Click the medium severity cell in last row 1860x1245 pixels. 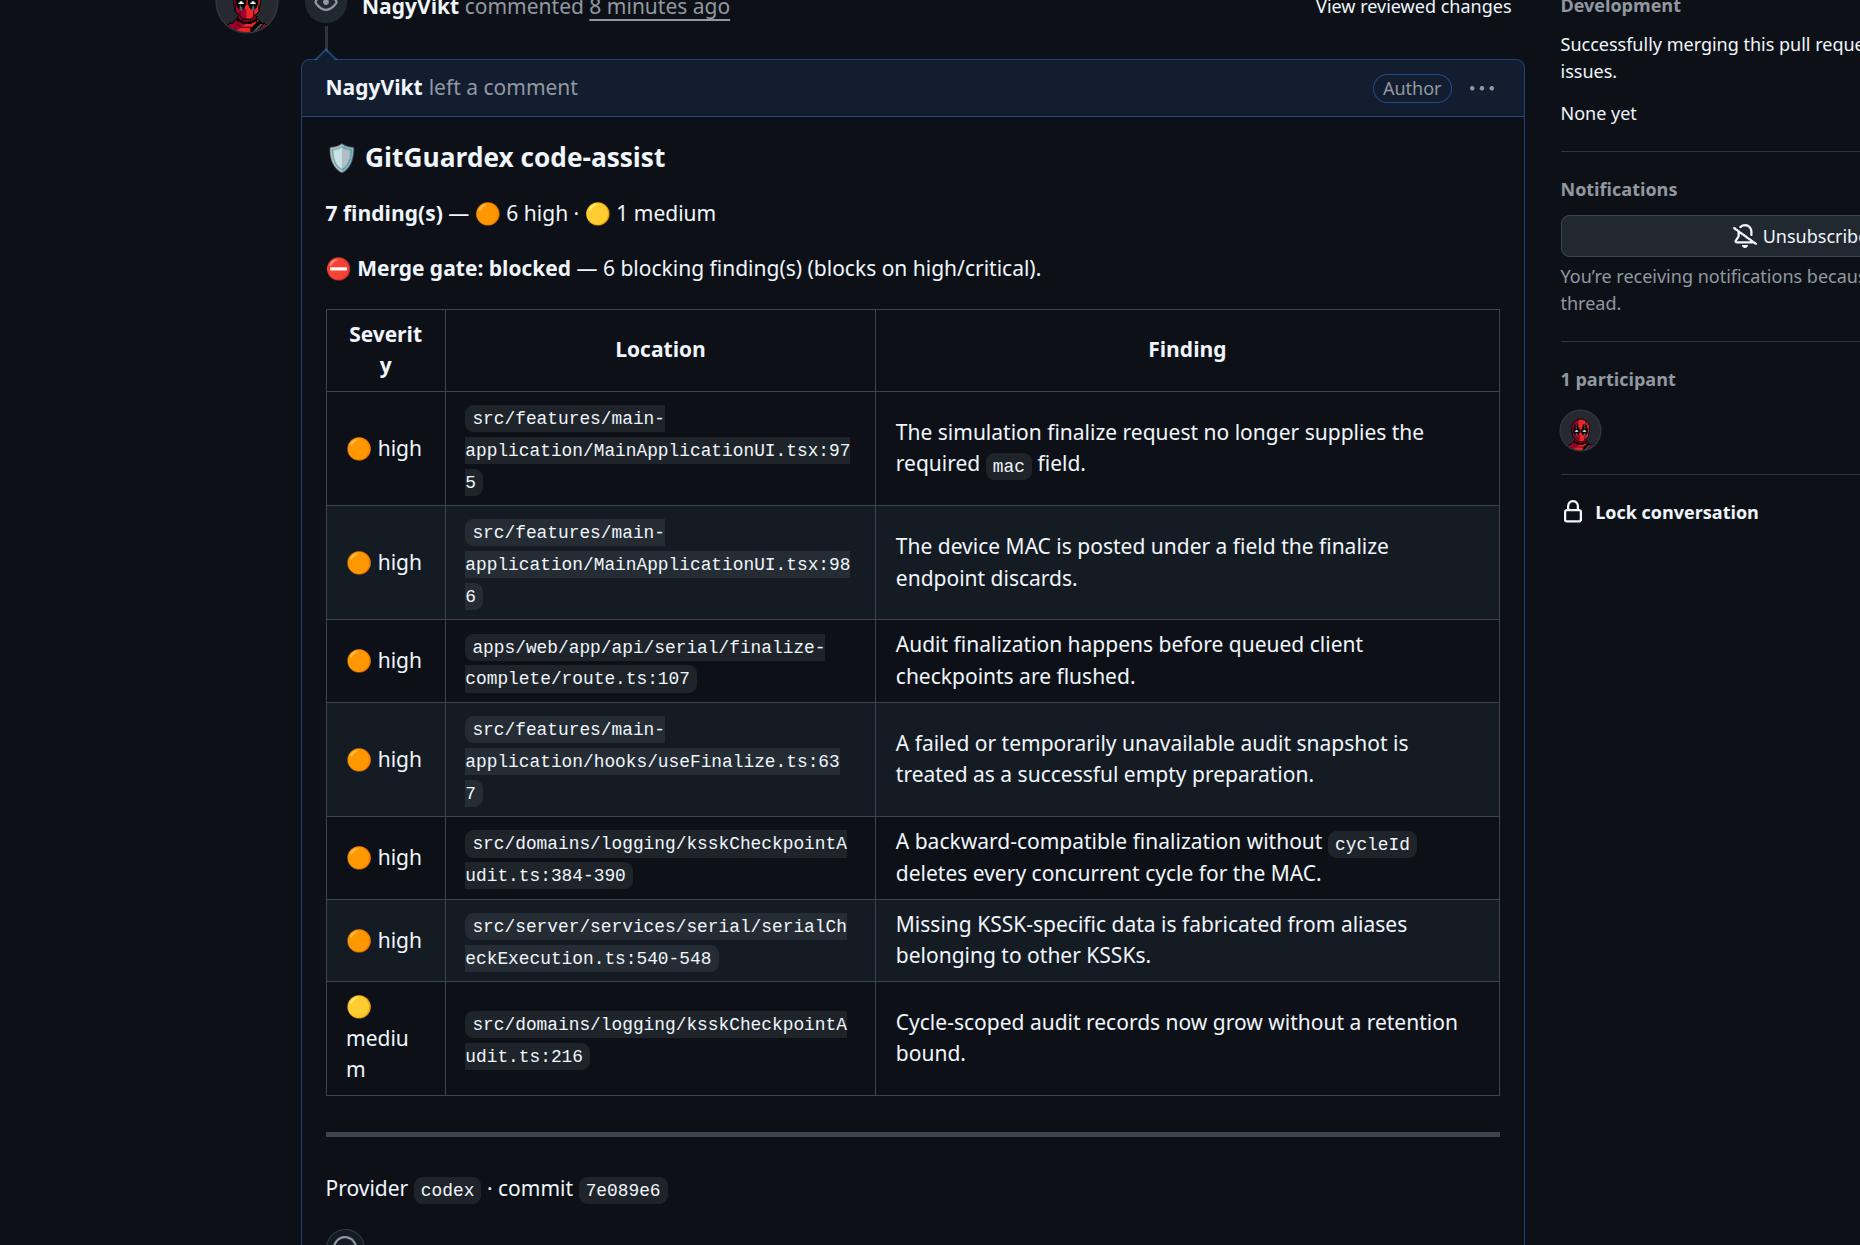pyautogui.click(x=385, y=1038)
